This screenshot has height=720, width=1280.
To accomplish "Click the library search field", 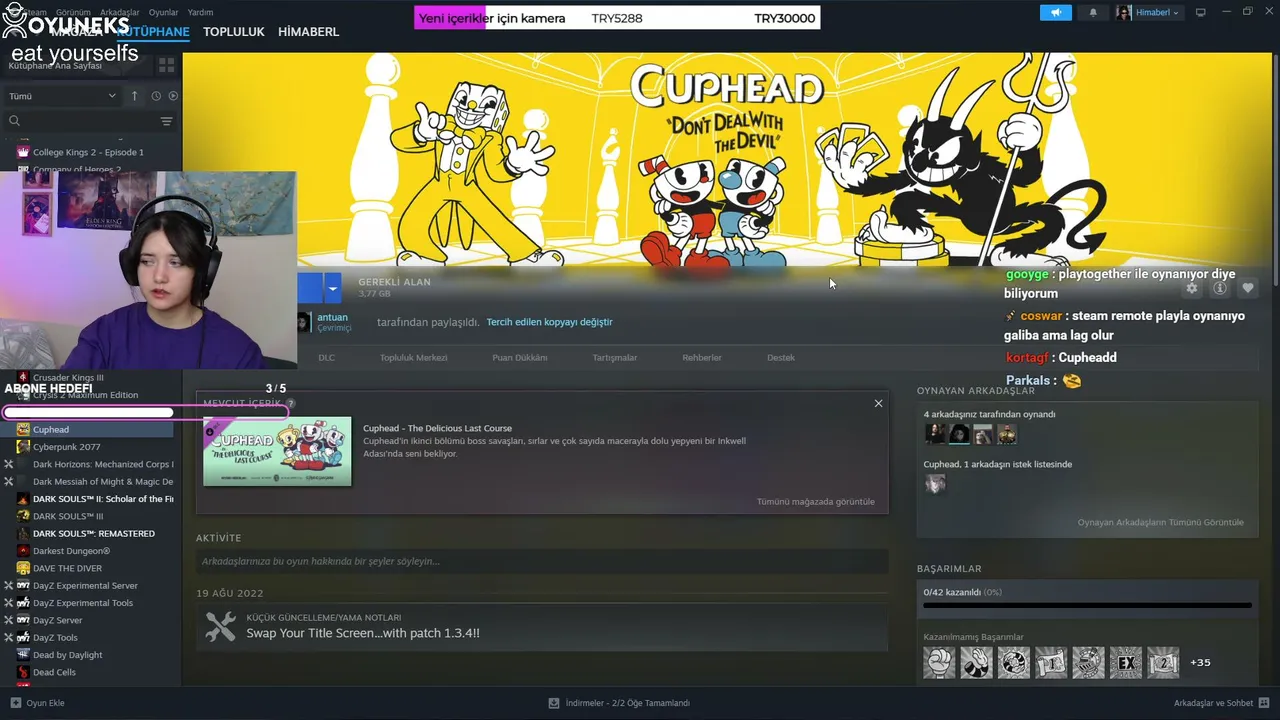I will click(x=80, y=121).
